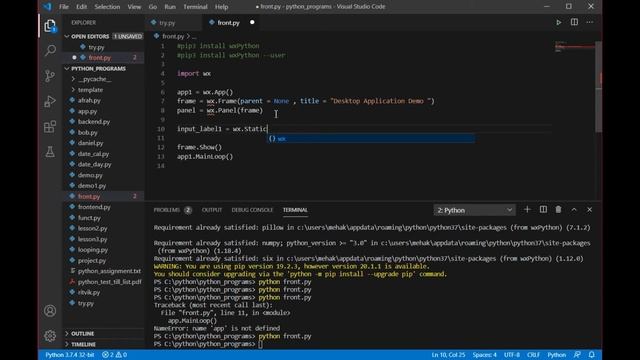640x360 pixels.
Task: Open backend.py in the file explorer
Action: (94, 122)
